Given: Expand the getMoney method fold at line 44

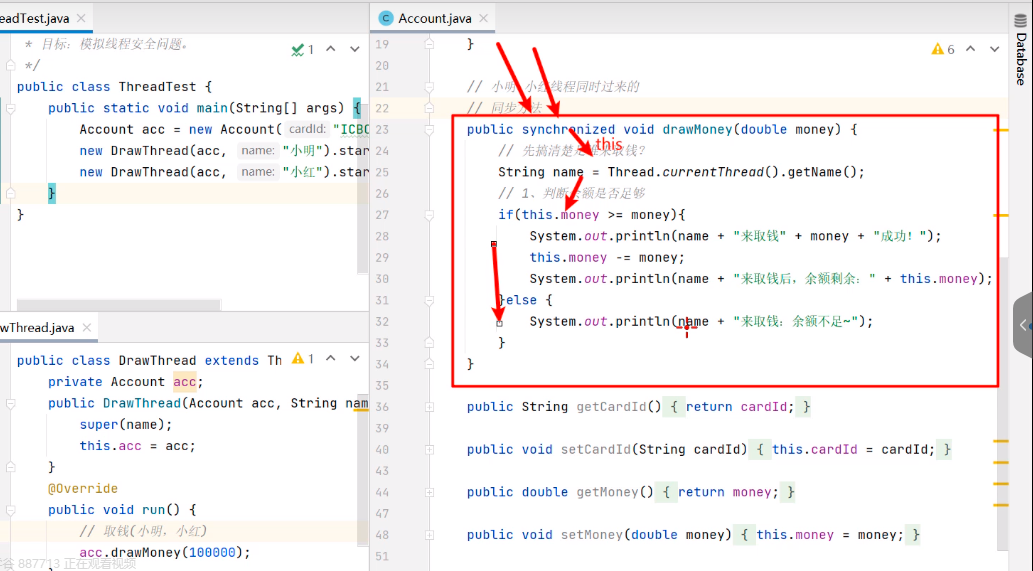Looking at the screenshot, I should 430,492.
